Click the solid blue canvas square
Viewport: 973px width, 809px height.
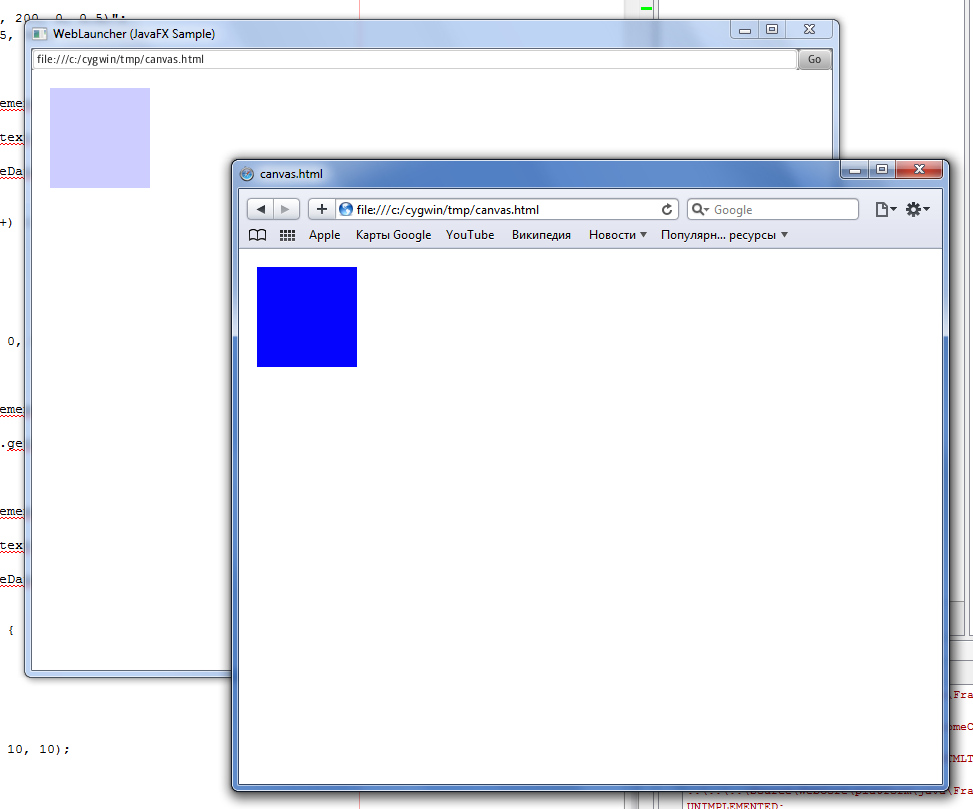point(307,317)
